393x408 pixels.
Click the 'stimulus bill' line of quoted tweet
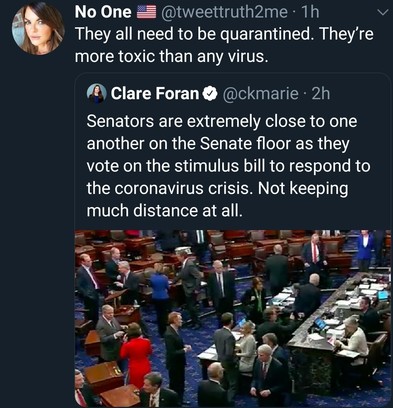click(x=228, y=166)
